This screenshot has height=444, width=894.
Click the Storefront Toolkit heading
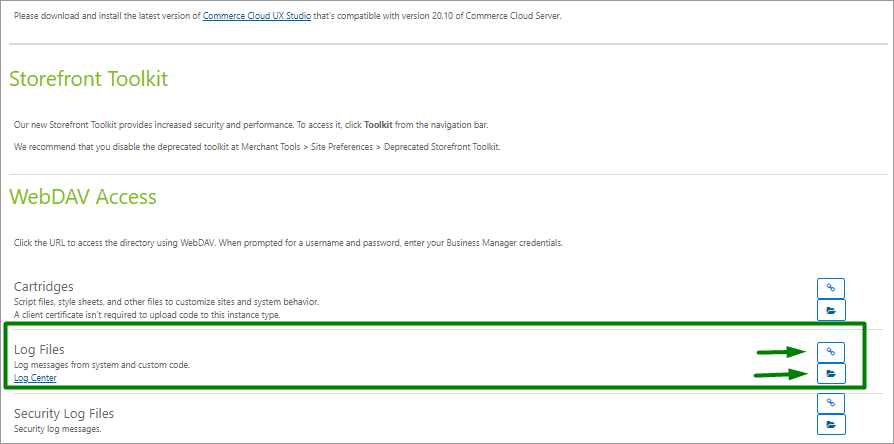88,79
